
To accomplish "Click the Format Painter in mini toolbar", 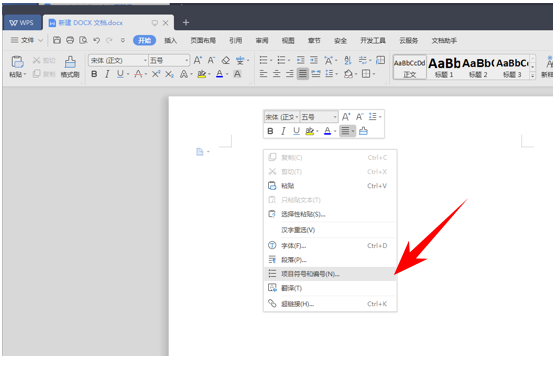I will tap(363, 131).
